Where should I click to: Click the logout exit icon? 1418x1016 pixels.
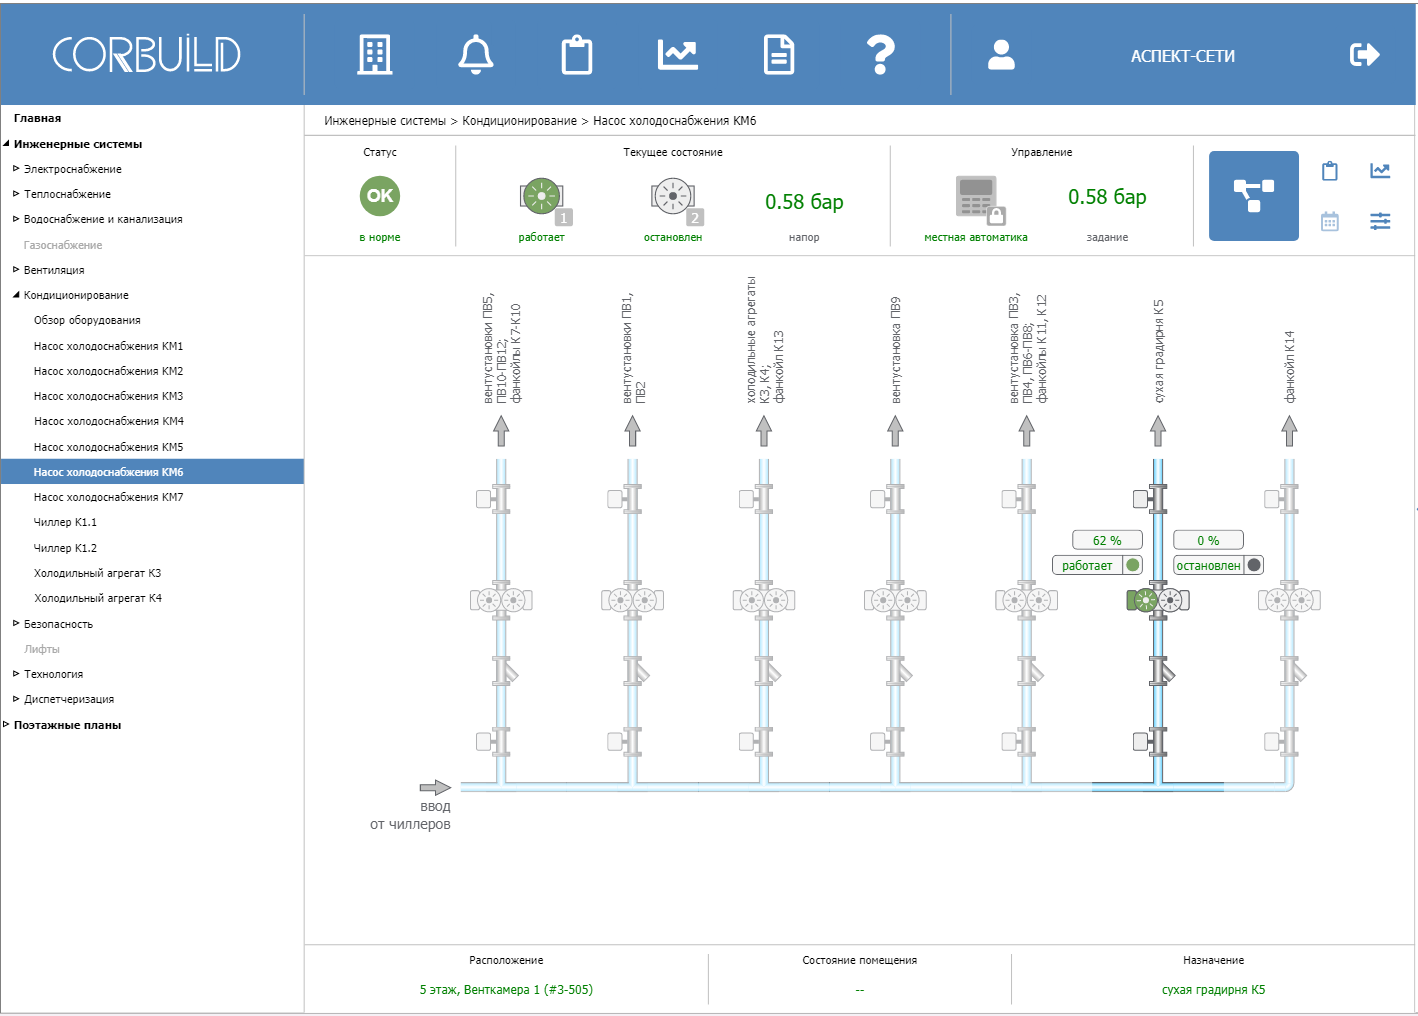pos(1364,55)
